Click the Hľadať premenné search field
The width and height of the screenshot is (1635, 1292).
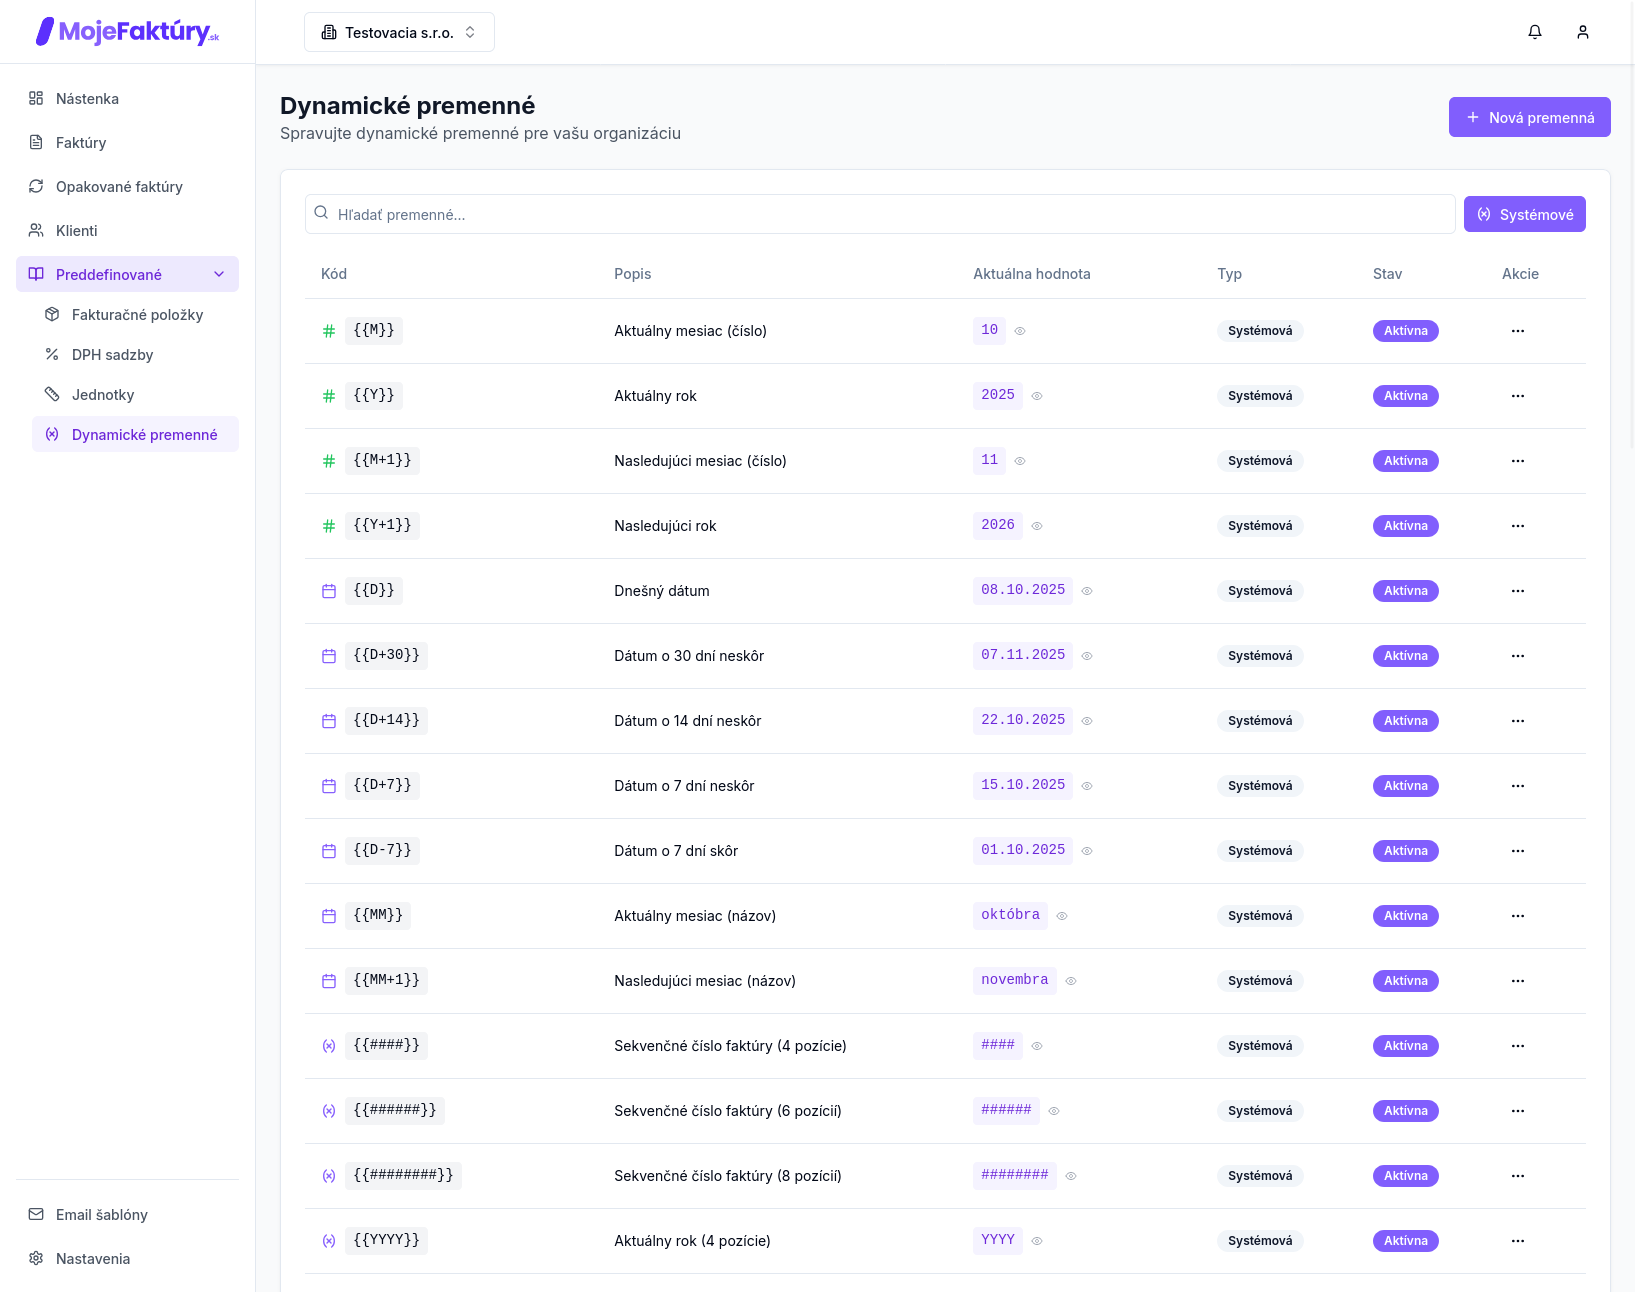(x=880, y=214)
